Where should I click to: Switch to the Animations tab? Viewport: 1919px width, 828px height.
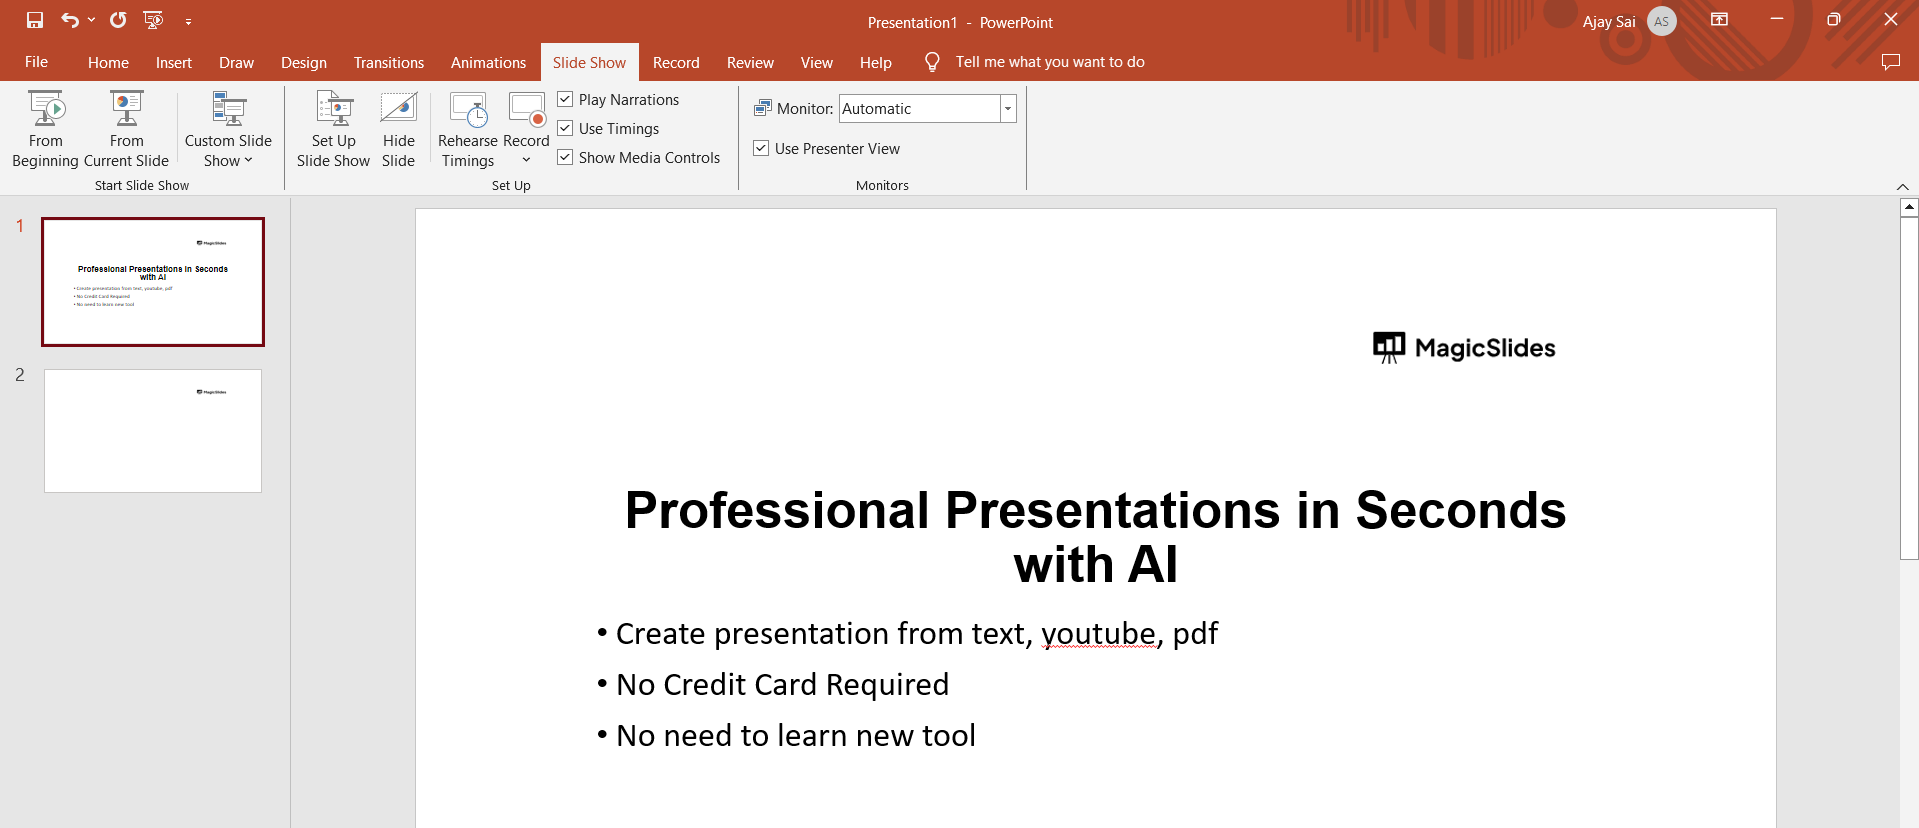click(488, 62)
